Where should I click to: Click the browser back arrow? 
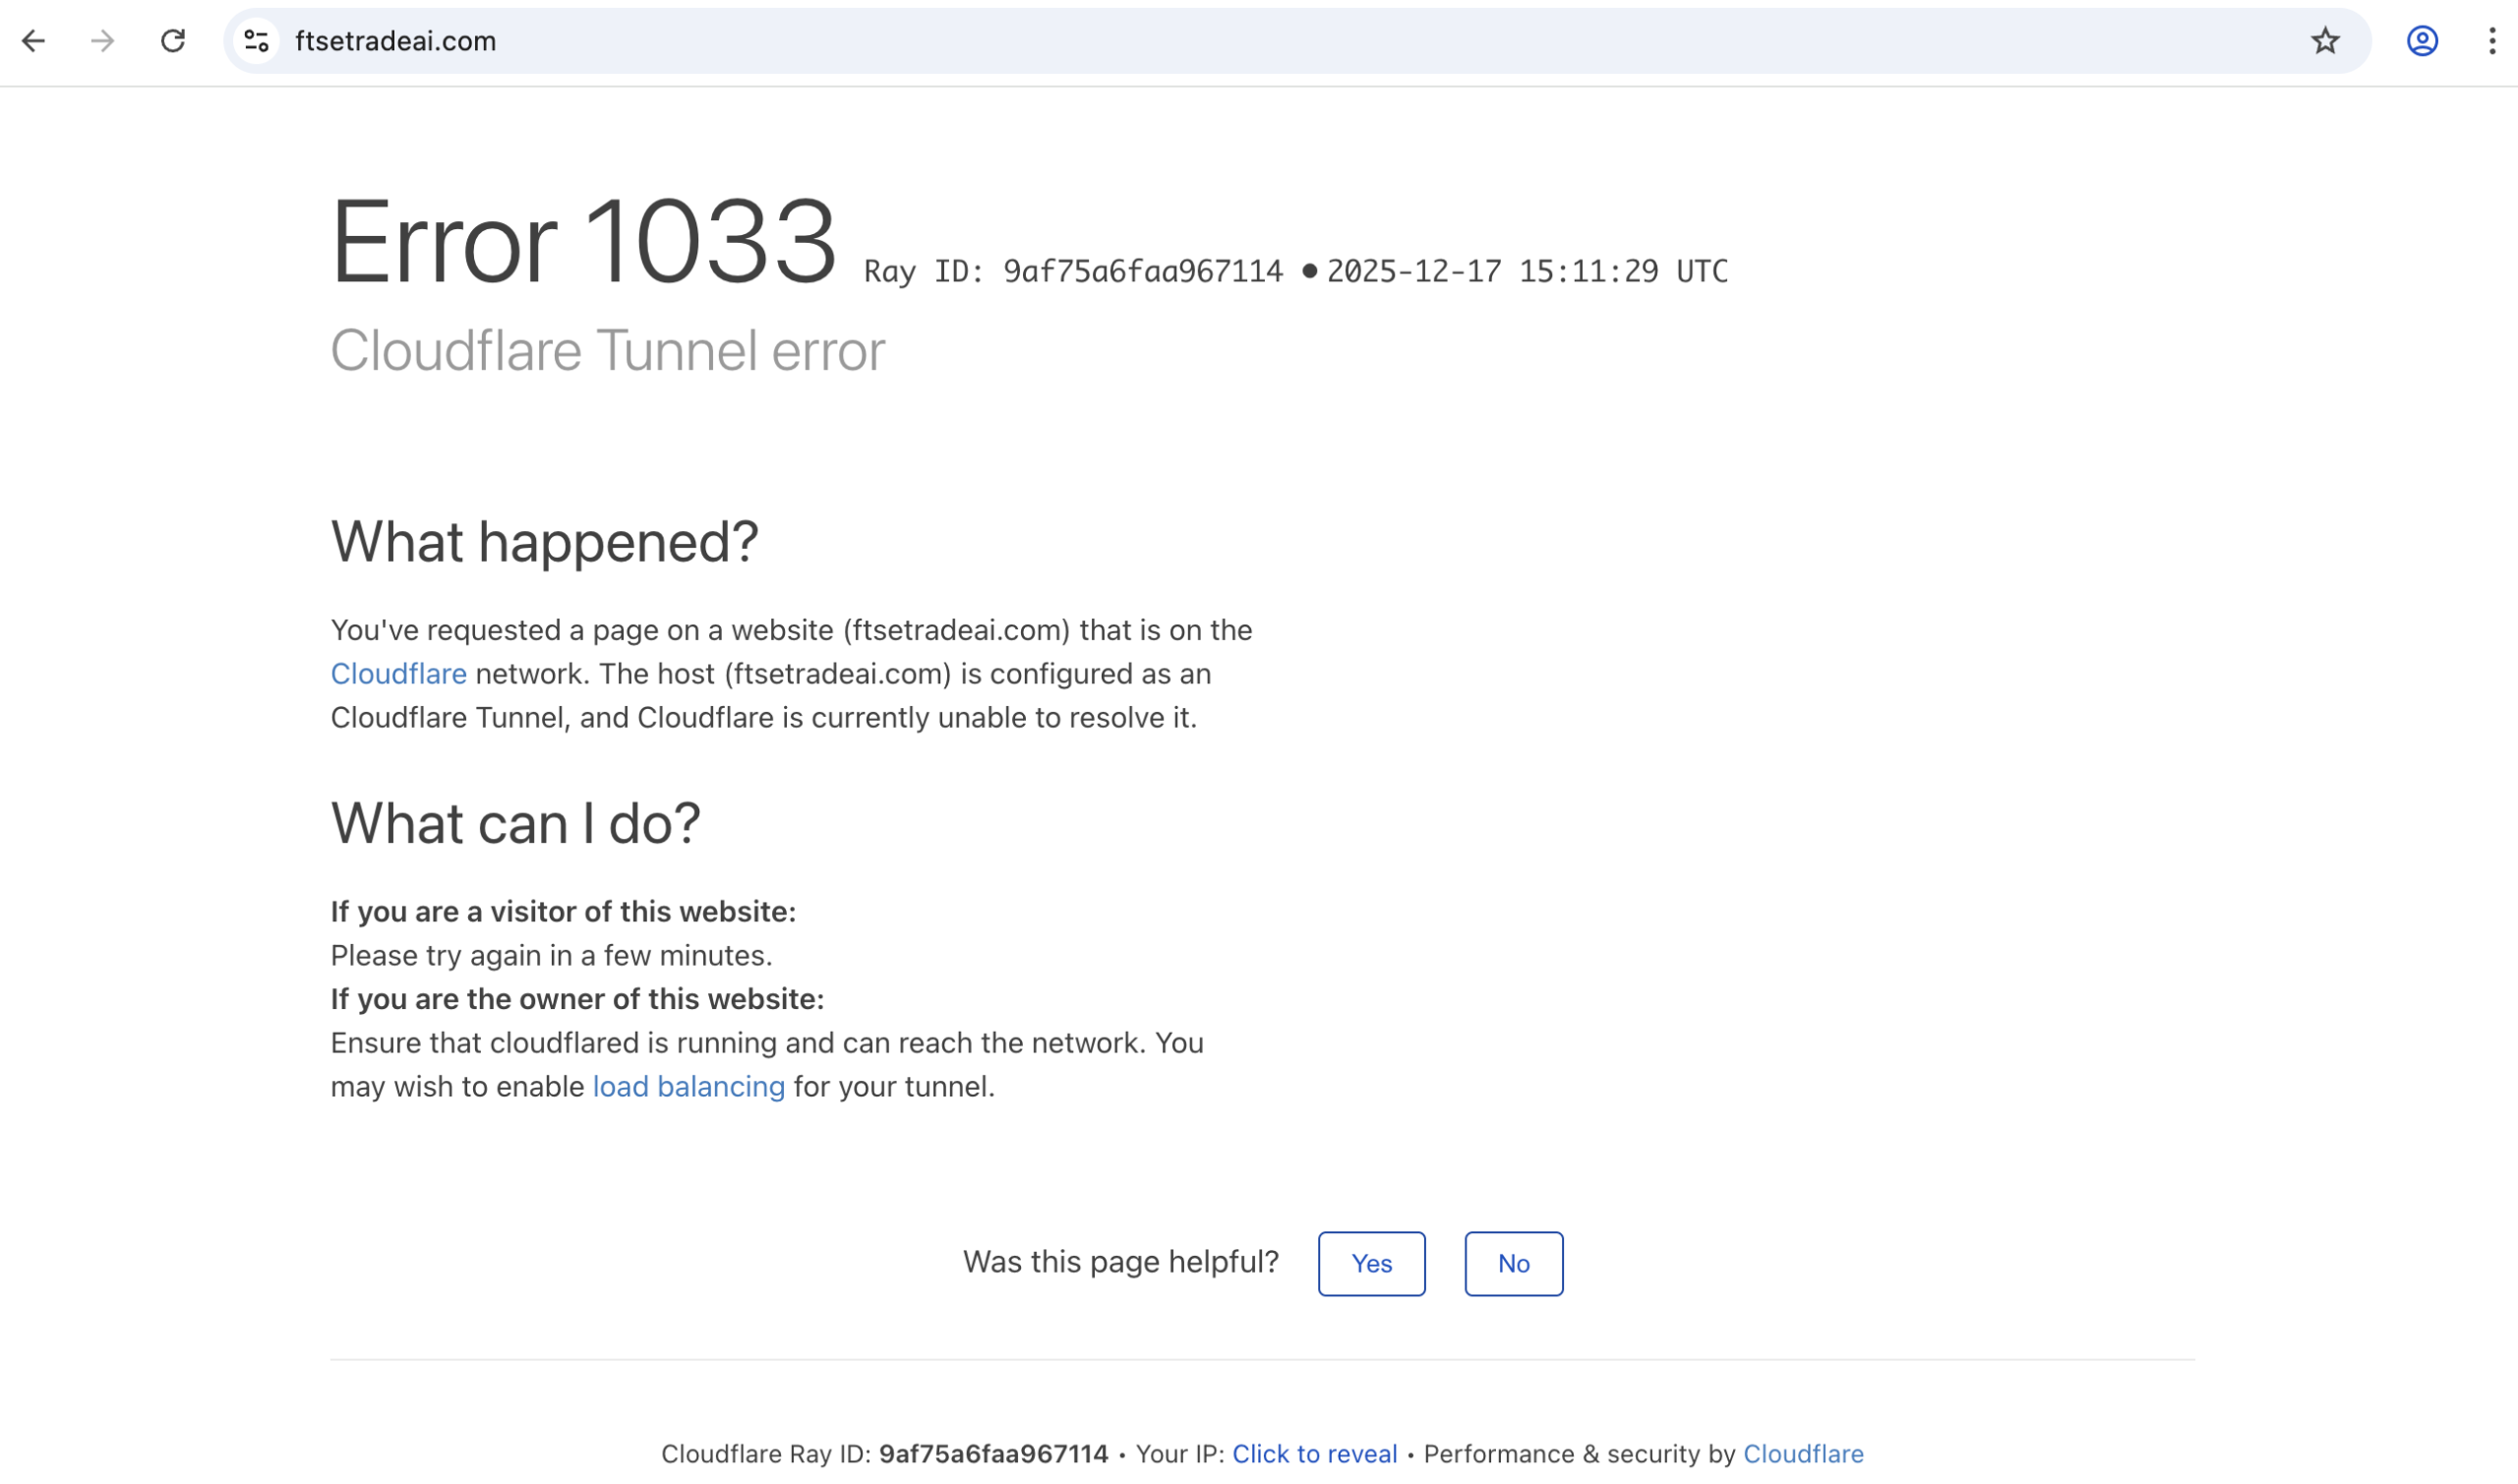click(34, 41)
